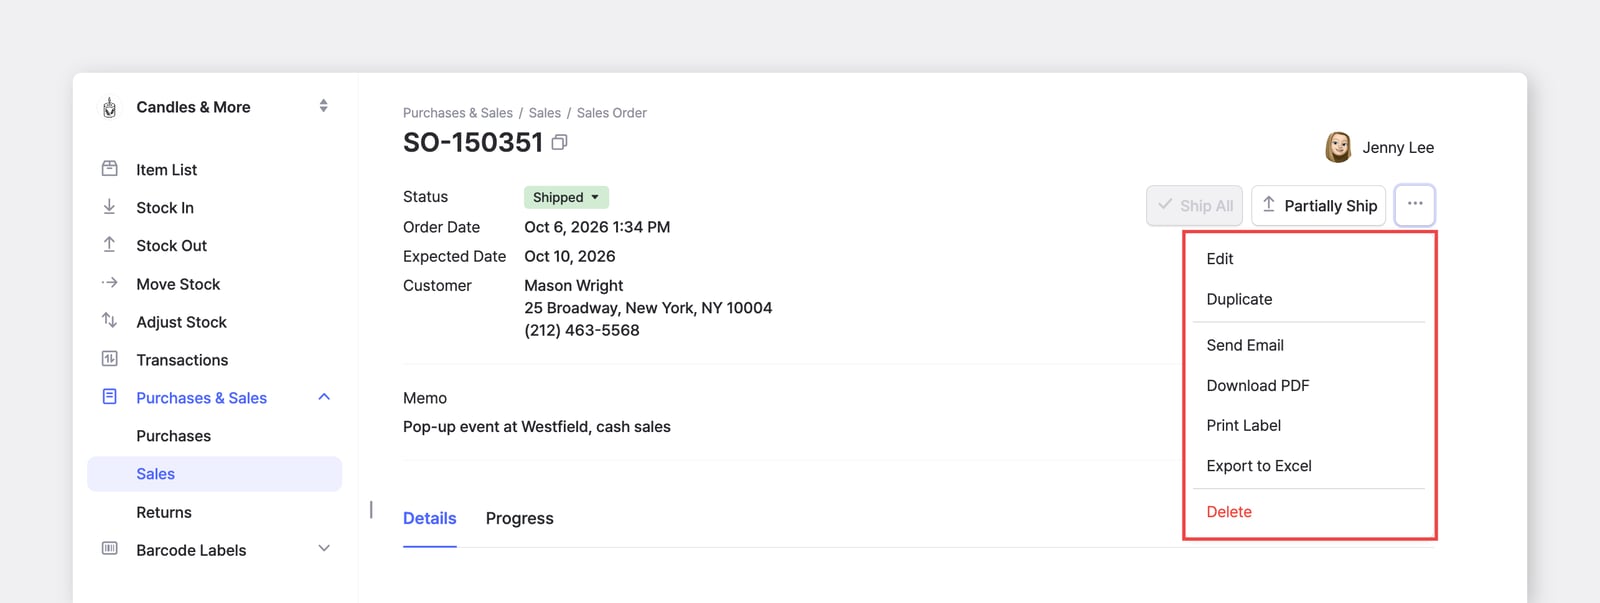Expand the Barcode Labels section

[324, 549]
